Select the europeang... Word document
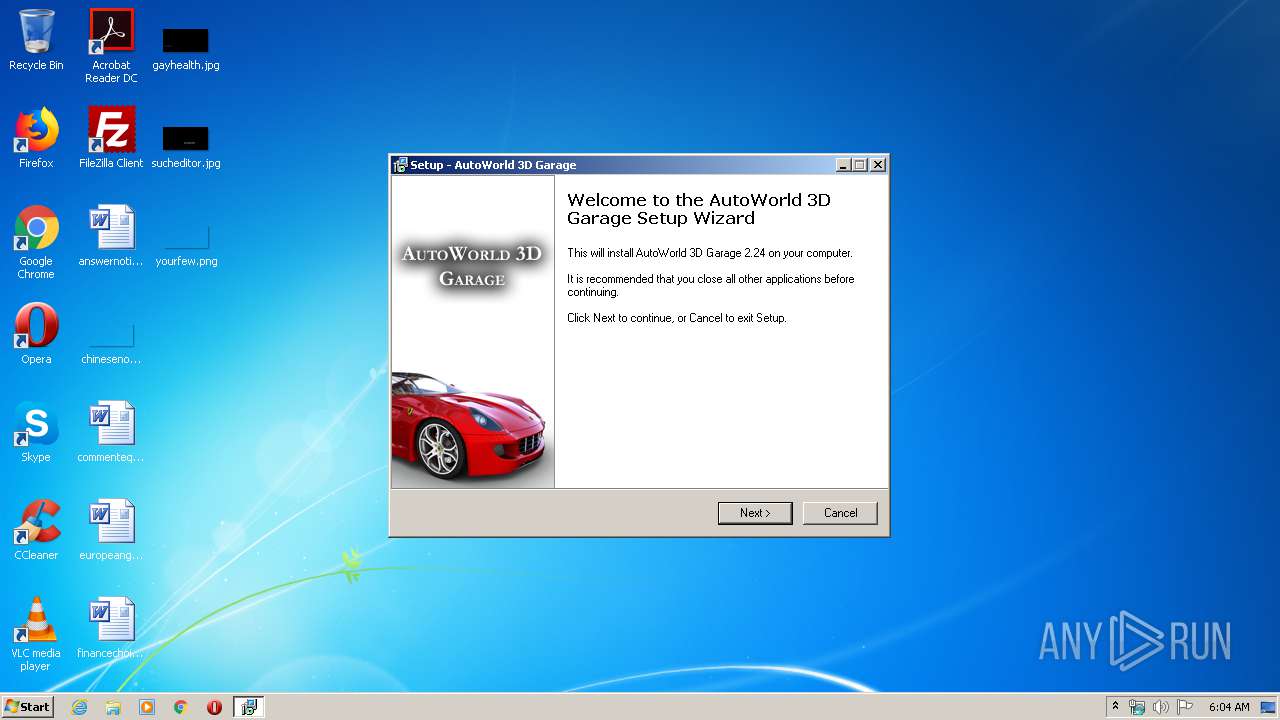The image size is (1280, 720). (x=111, y=530)
